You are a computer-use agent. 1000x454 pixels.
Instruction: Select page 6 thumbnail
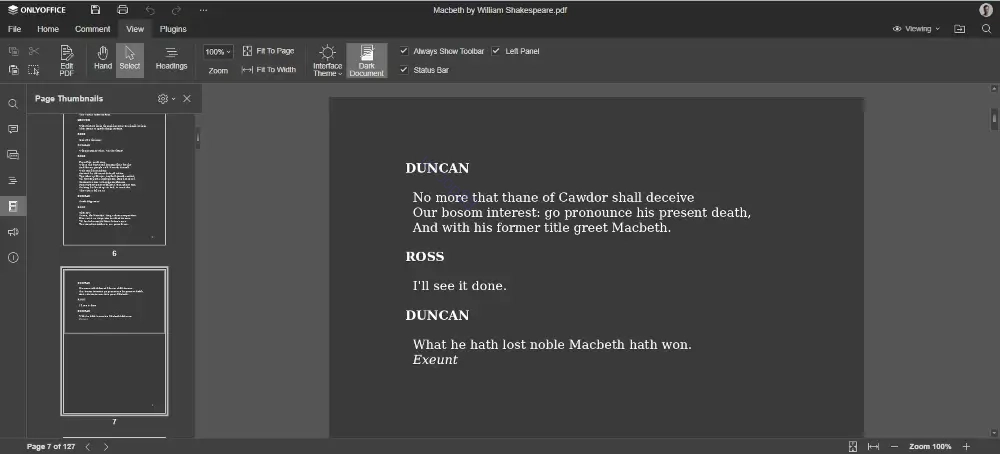coord(114,179)
